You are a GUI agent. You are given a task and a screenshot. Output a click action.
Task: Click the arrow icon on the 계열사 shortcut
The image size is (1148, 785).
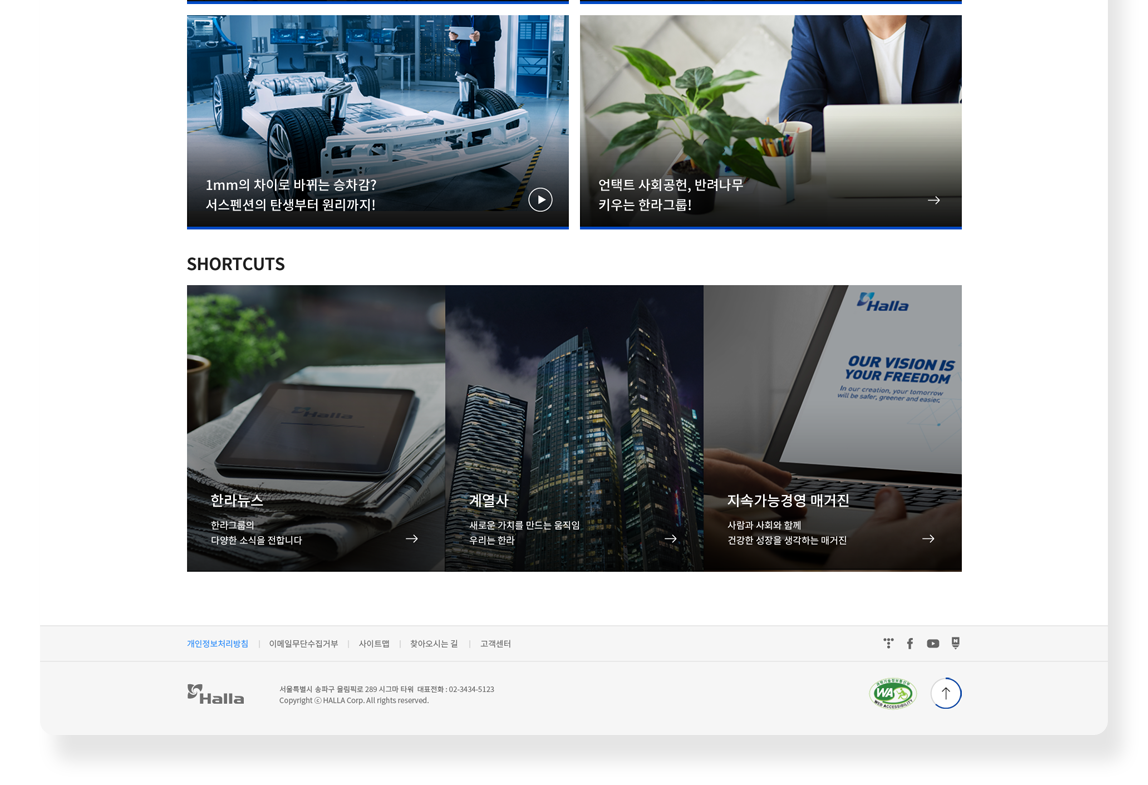click(x=670, y=539)
